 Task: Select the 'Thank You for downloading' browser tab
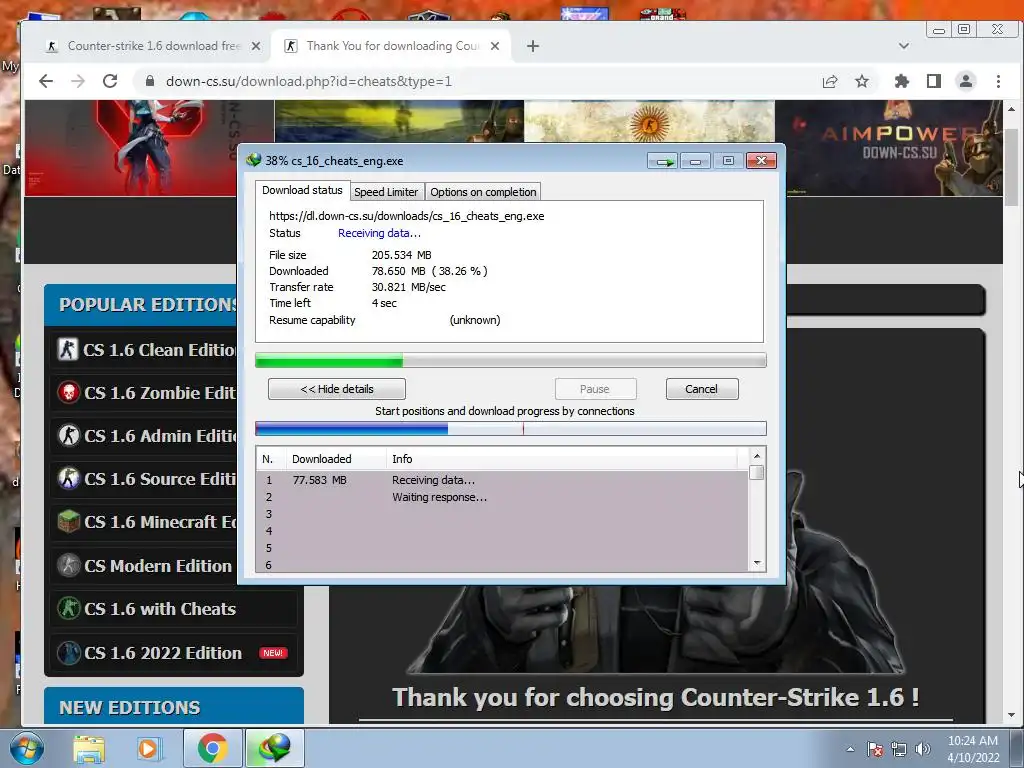[x=392, y=46]
